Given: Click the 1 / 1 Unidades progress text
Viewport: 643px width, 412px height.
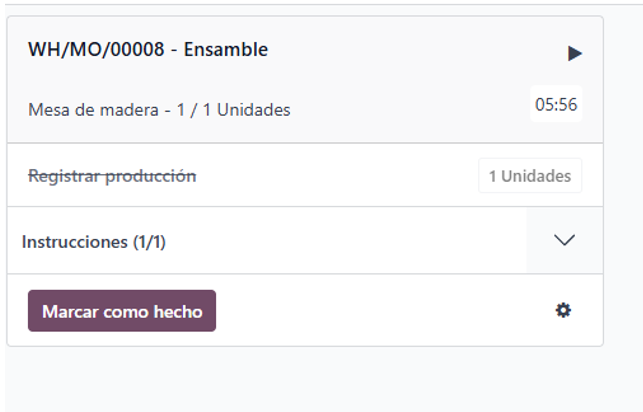Looking at the screenshot, I should [x=233, y=110].
